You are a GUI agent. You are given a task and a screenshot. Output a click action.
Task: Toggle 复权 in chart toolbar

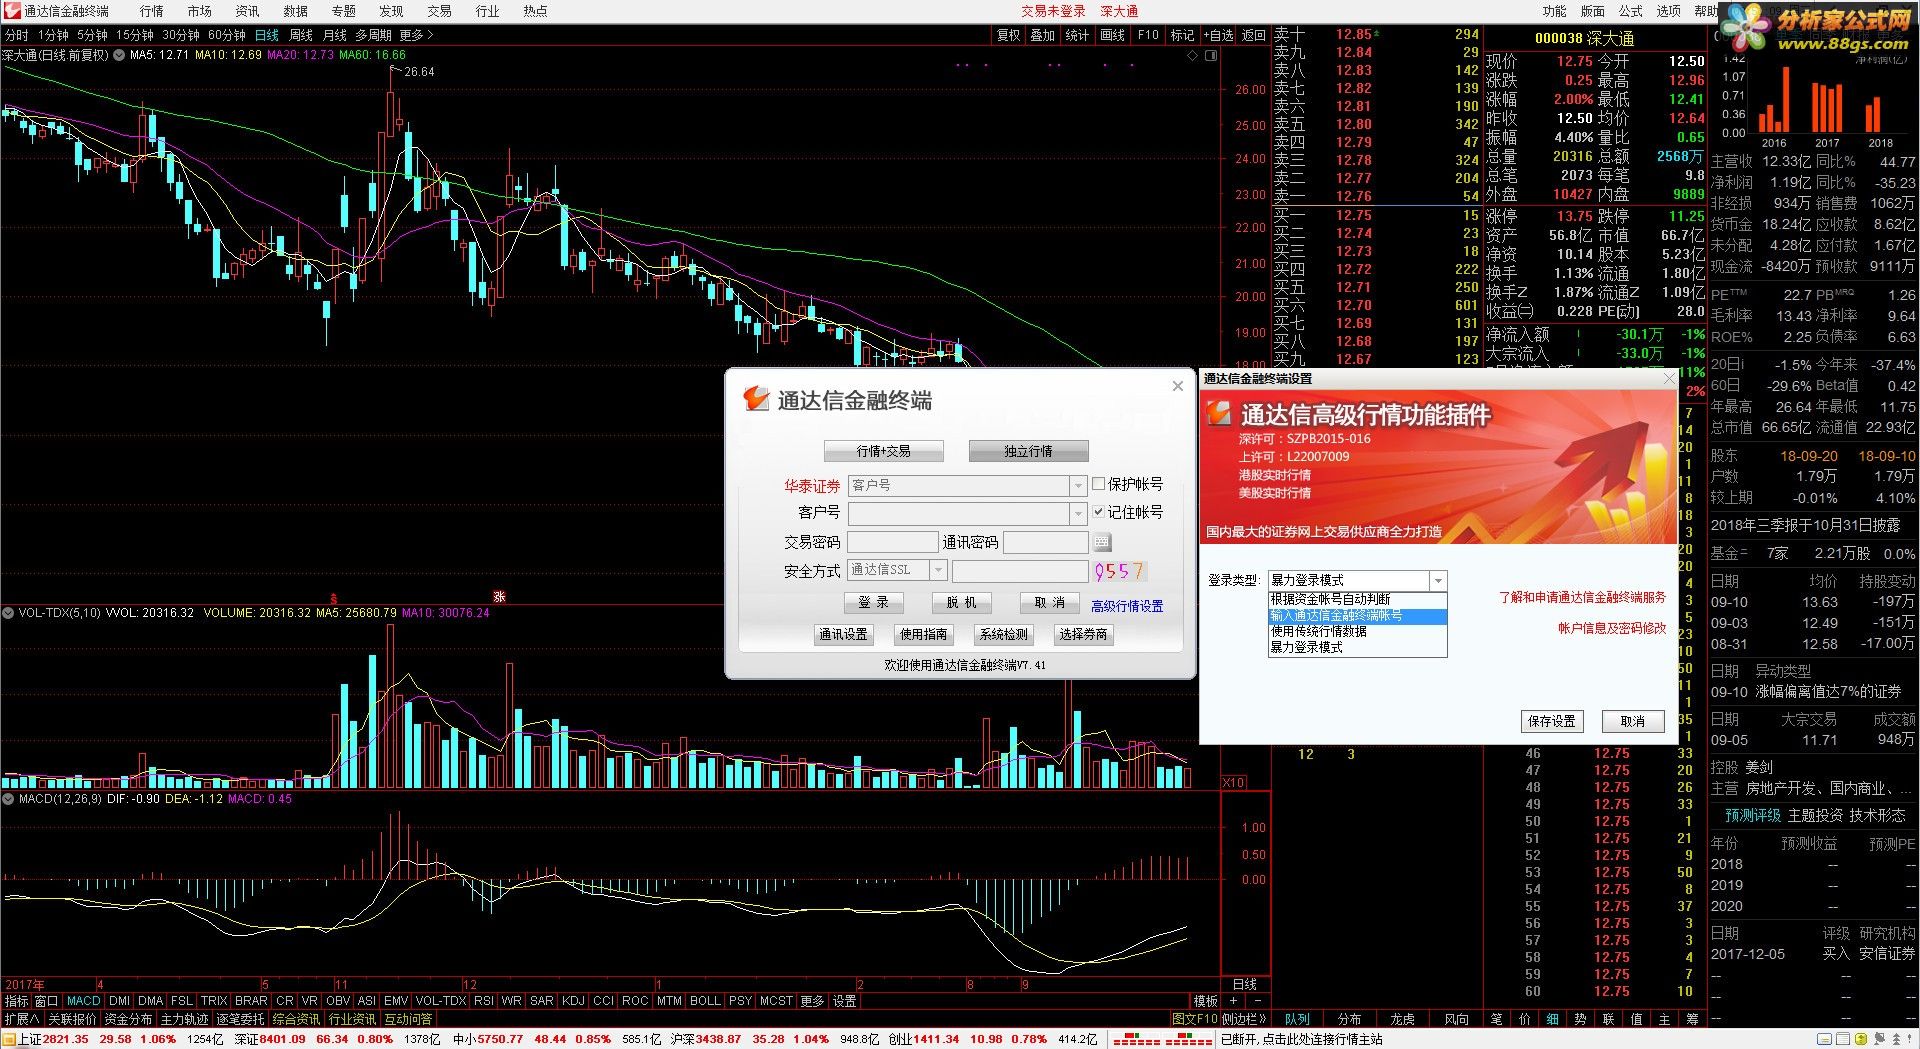[1009, 35]
